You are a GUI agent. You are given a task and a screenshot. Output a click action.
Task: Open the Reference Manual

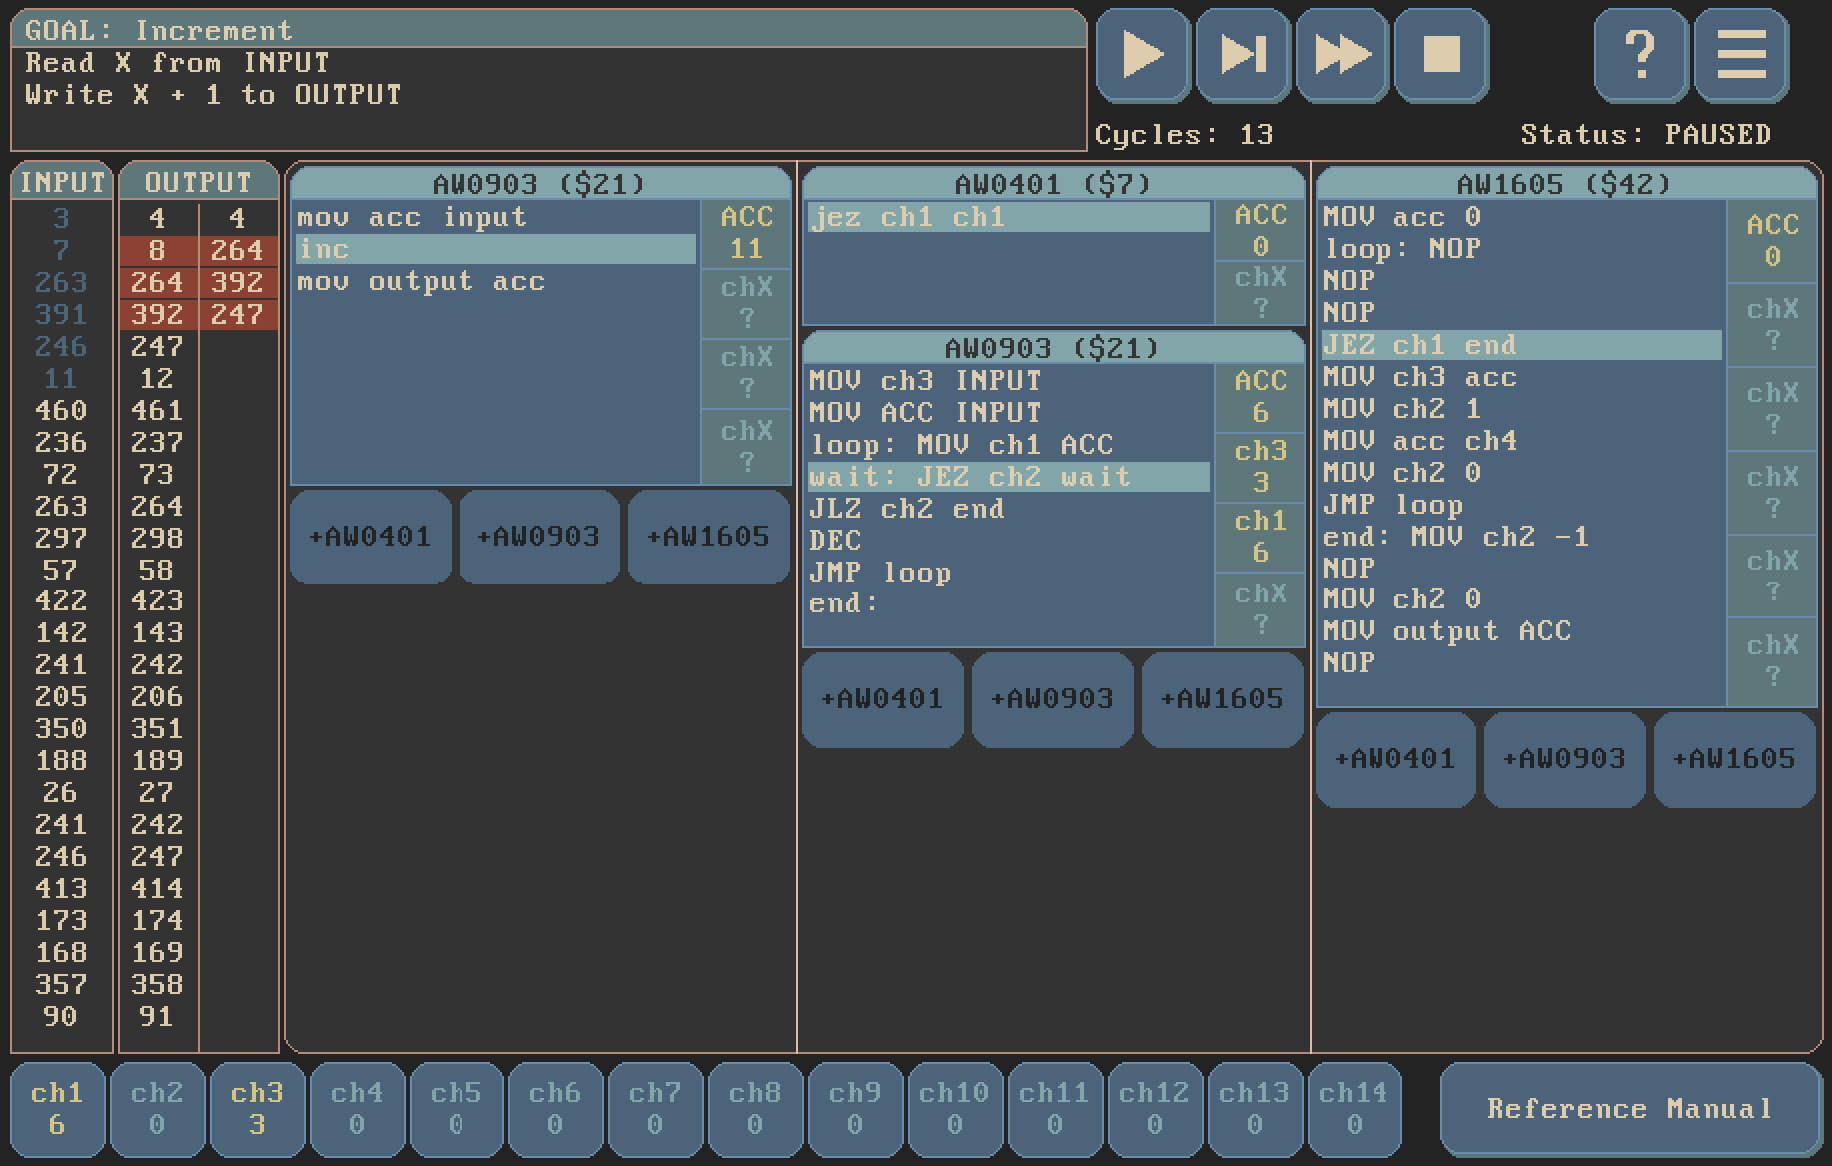click(x=1630, y=1109)
